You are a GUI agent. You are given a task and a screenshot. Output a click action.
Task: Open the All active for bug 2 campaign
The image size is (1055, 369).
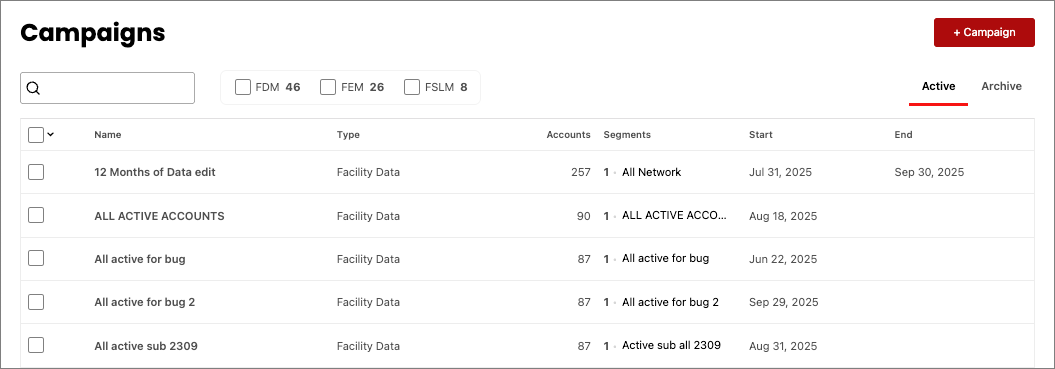145,302
